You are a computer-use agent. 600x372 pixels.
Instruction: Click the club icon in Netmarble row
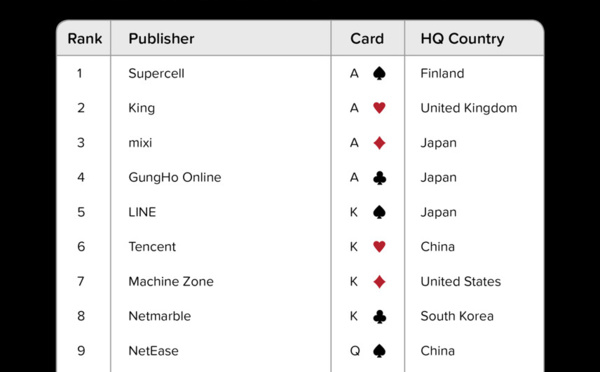(x=379, y=317)
